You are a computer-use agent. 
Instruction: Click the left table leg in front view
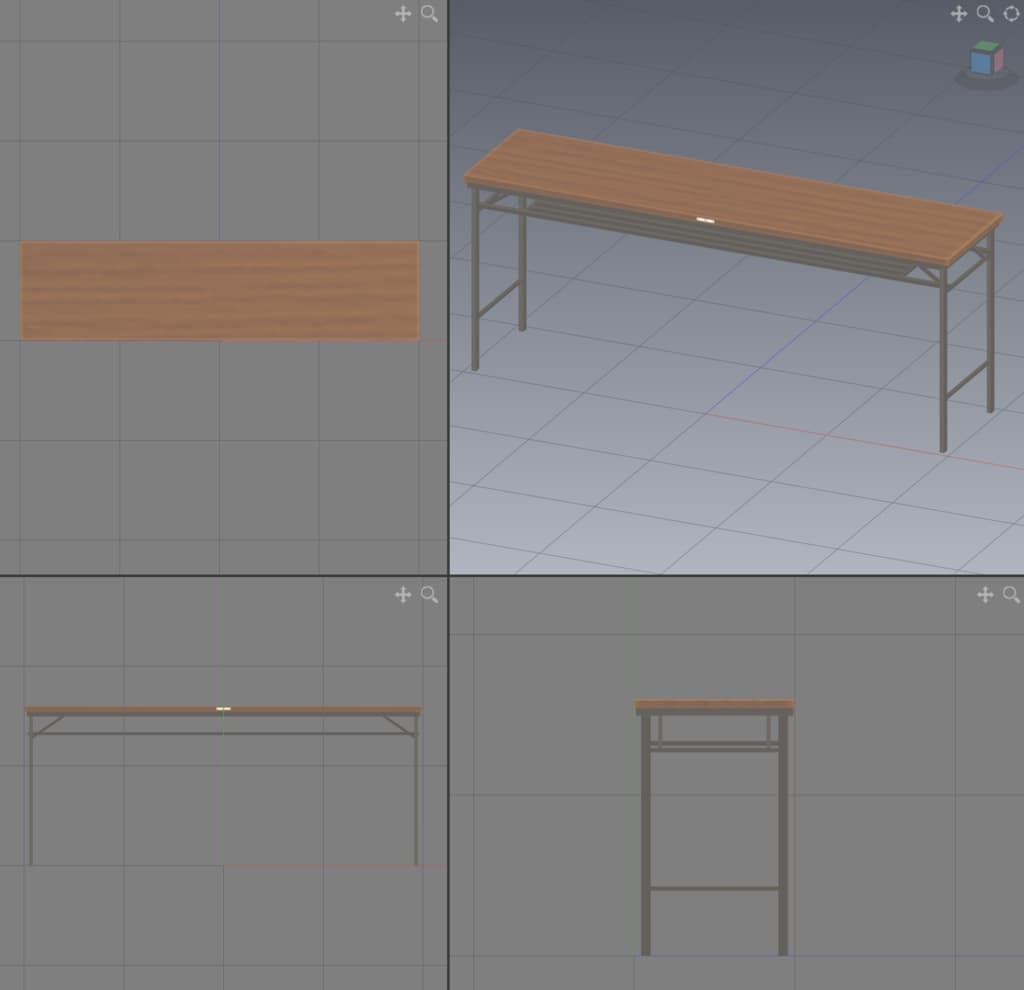[31, 800]
